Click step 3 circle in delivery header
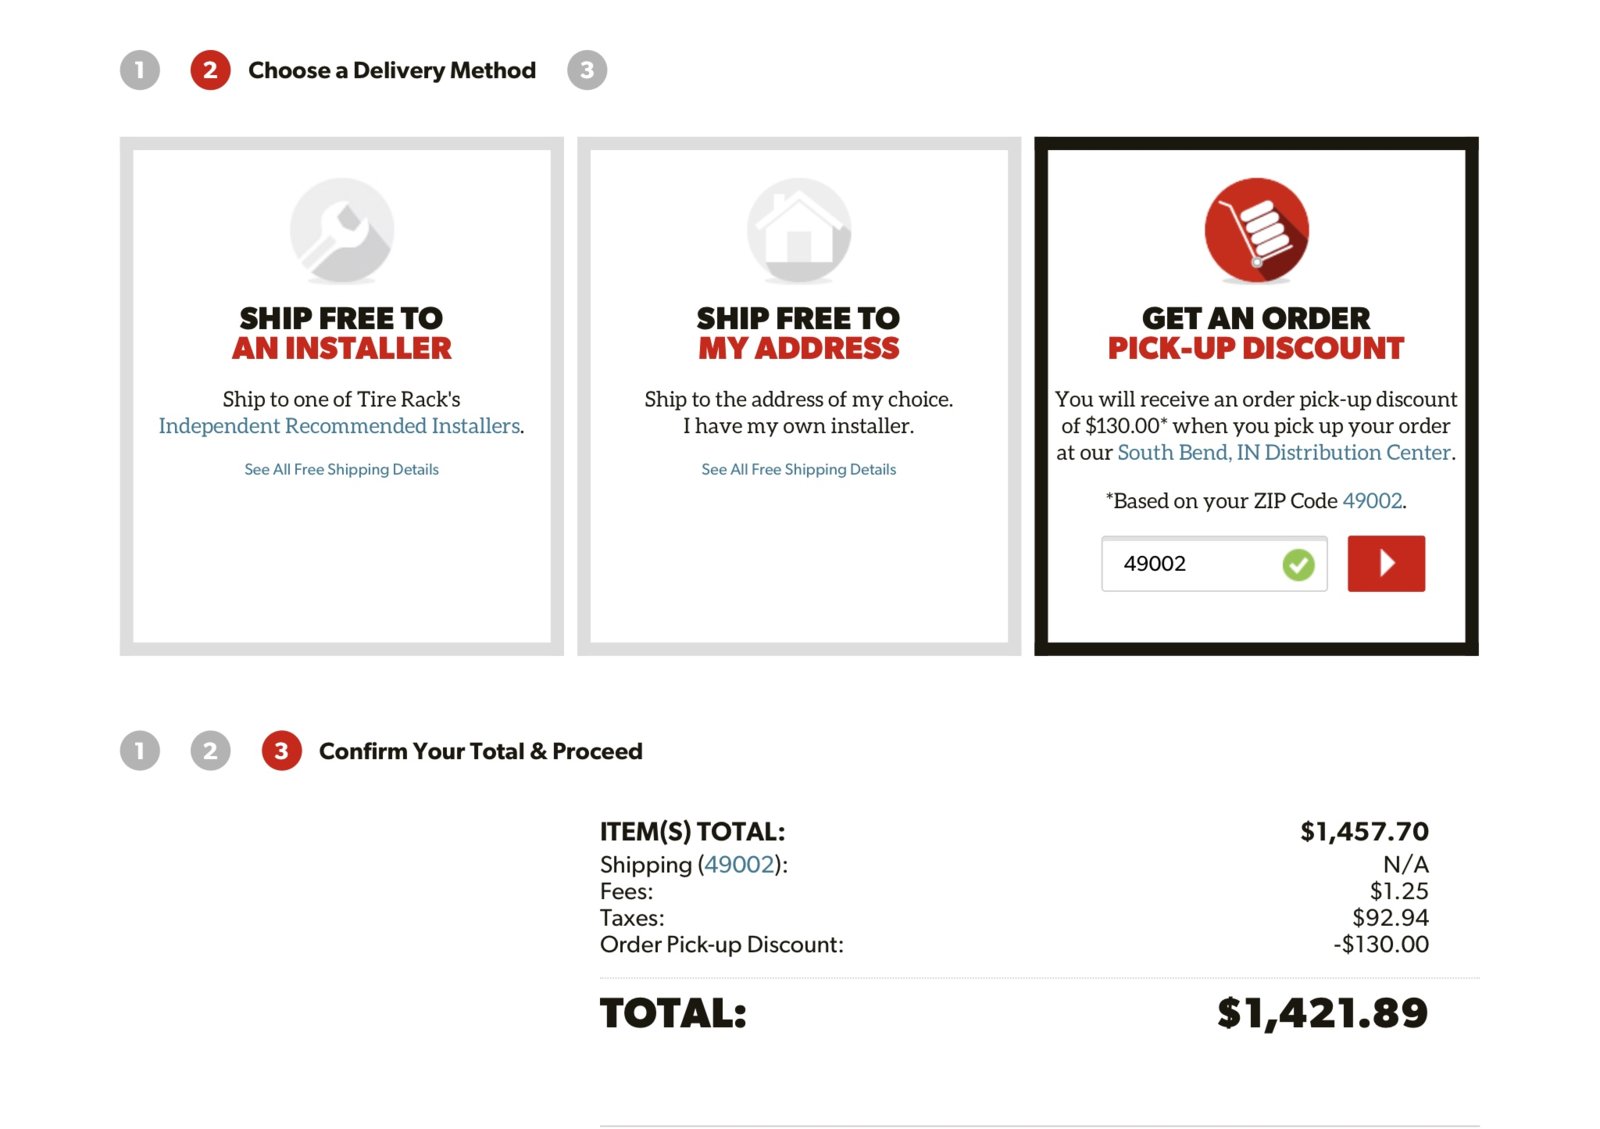Screen dimensions: 1600x1129 pos(587,70)
